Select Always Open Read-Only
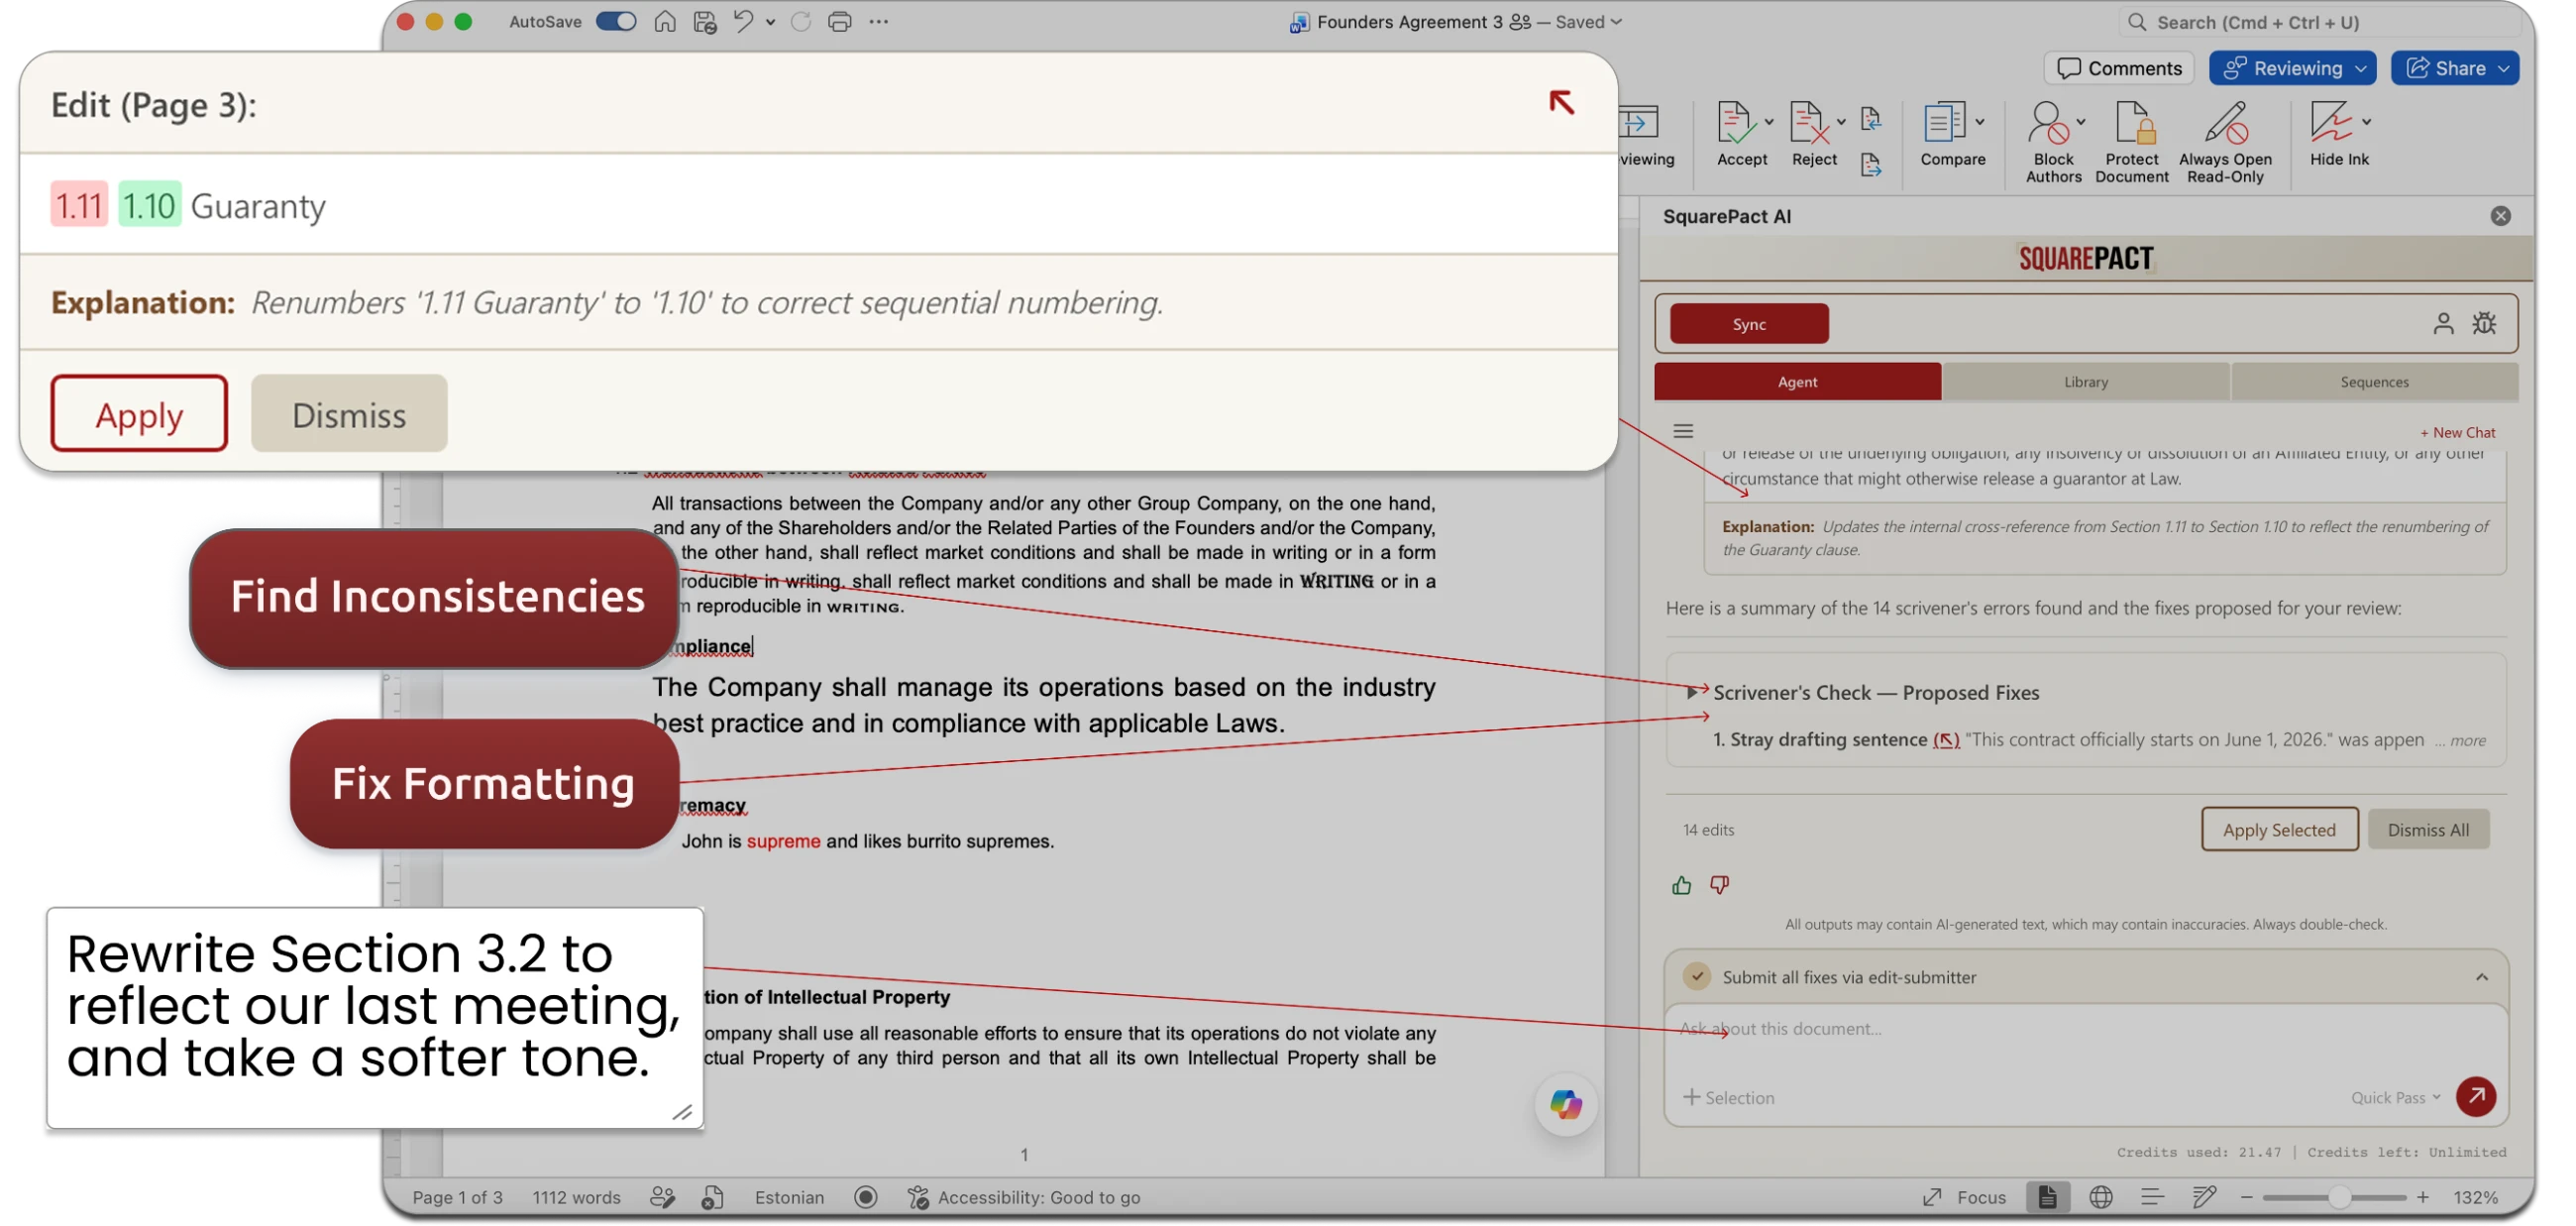The height and width of the screenshot is (1226, 2576). (x=2225, y=142)
